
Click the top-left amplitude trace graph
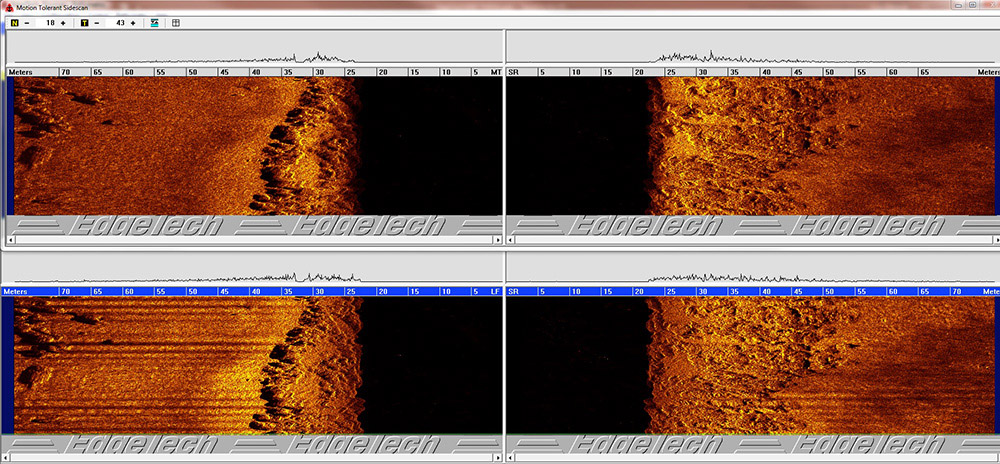254,48
